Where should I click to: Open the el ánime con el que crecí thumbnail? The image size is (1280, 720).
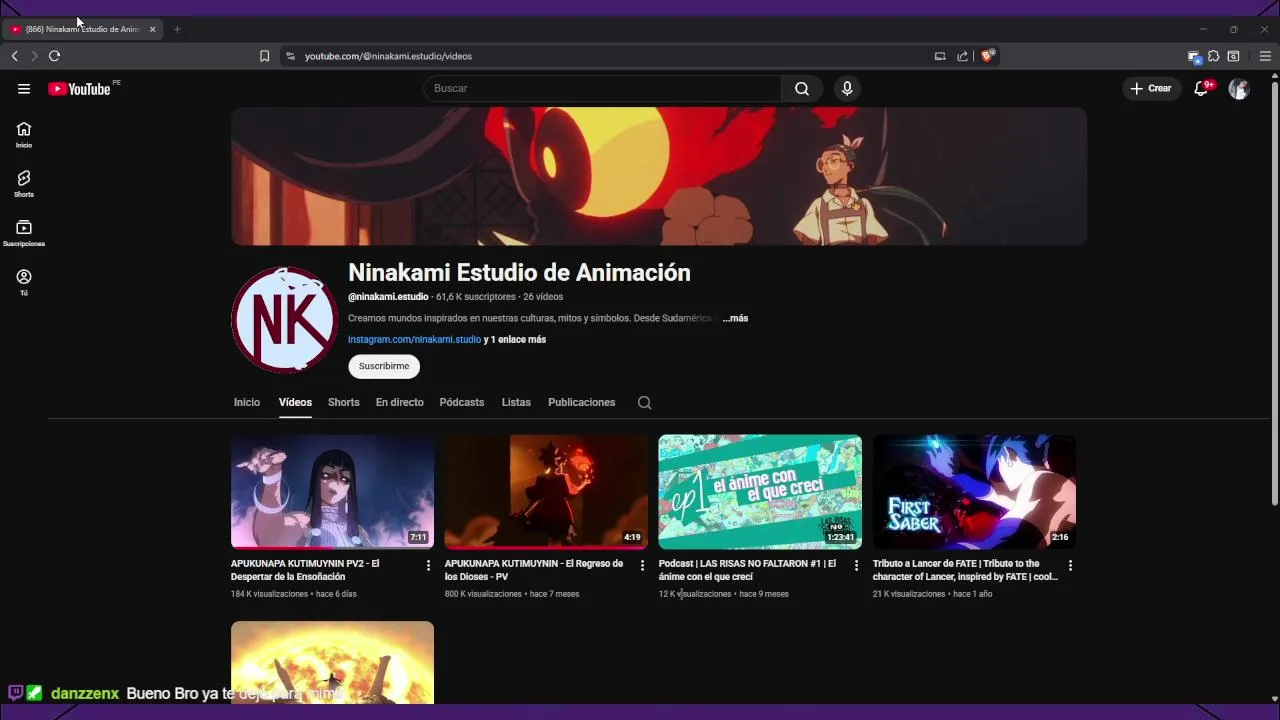pyautogui.click(x=760, y=492)
